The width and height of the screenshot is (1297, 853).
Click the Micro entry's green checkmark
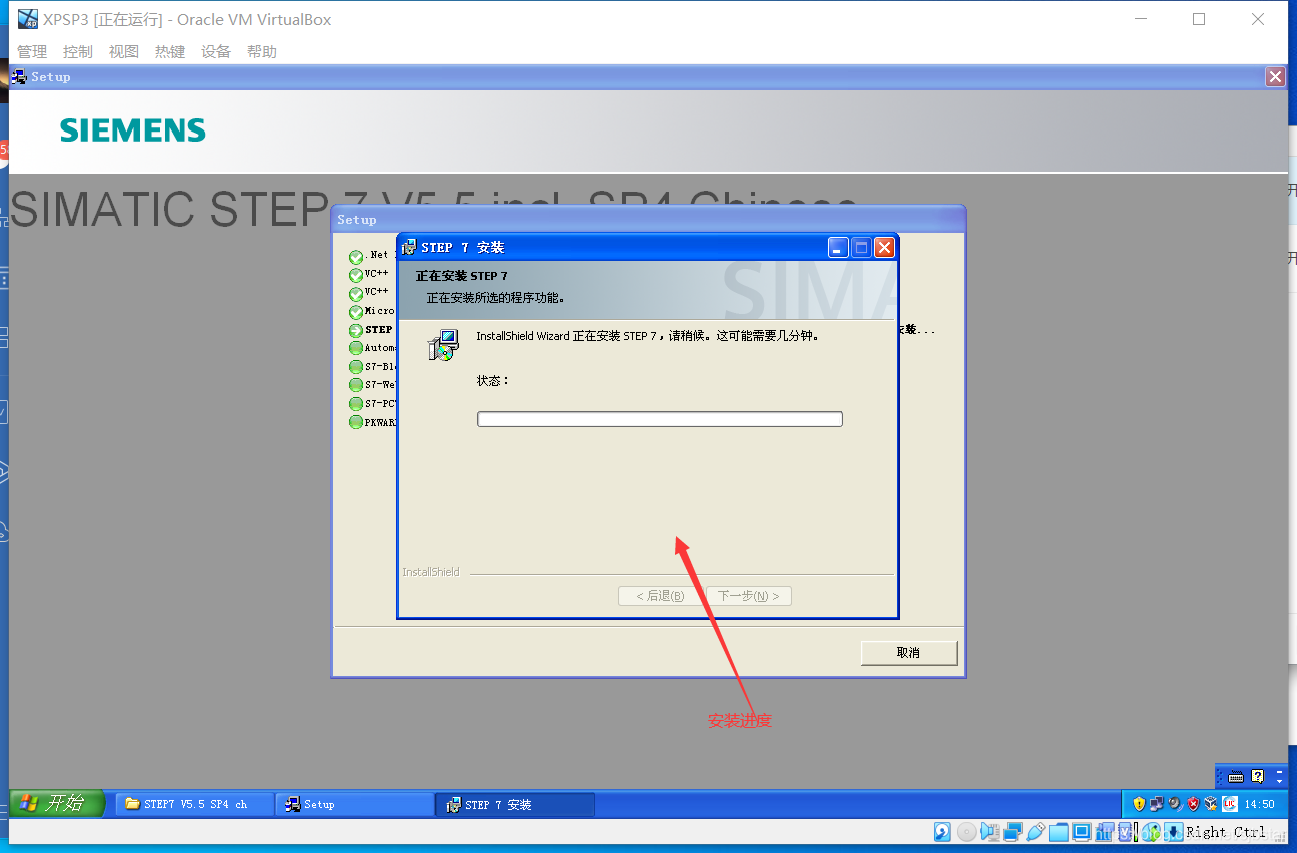click(356, 312)
